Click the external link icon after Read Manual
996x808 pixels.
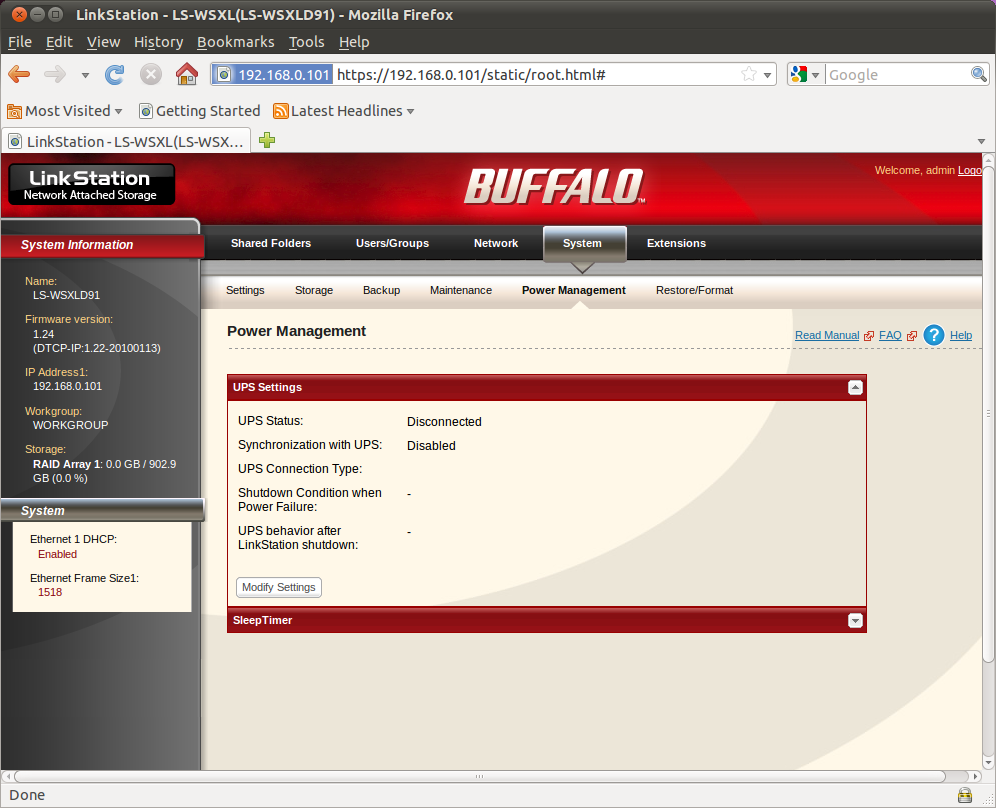click(869, 336)
